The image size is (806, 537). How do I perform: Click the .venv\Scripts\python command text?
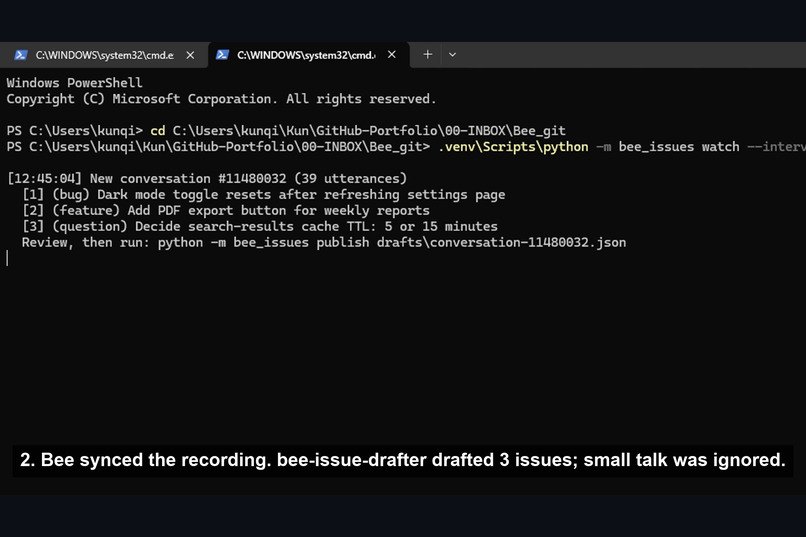(x=513, y=147)
